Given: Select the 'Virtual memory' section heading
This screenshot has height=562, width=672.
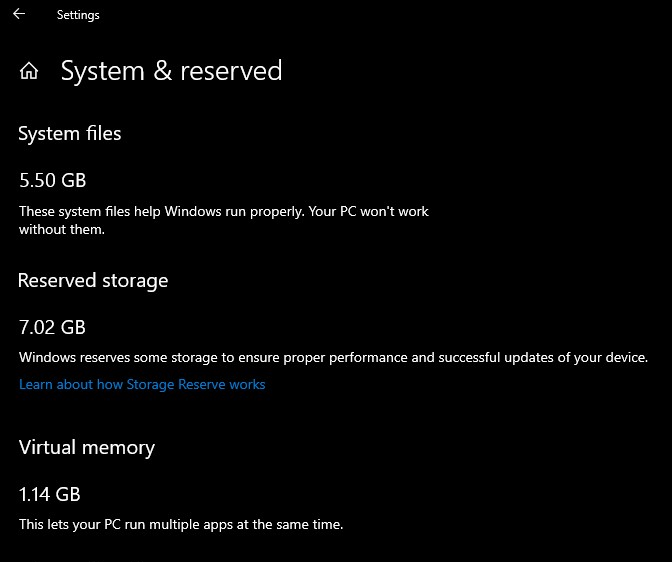Looking at the screenshot, I should coord(87,447).
